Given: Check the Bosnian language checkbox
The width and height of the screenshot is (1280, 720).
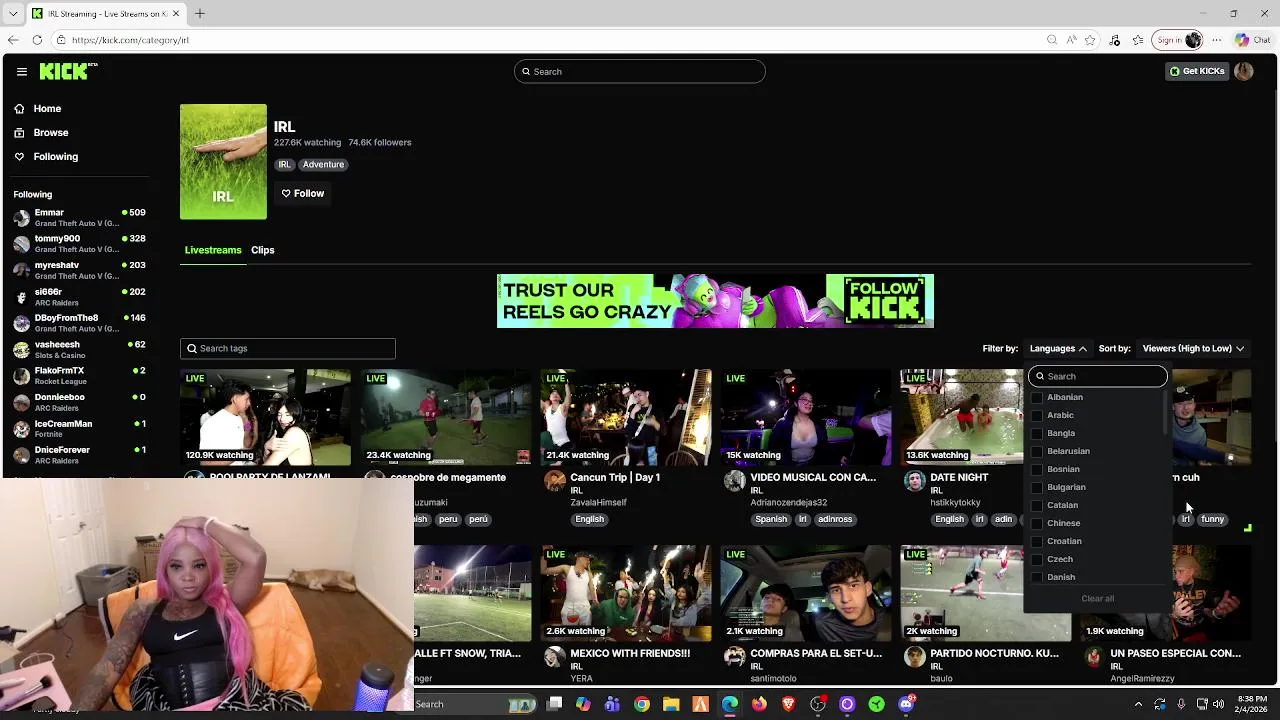Looking at the screenshot, I should coord(1037,470).
